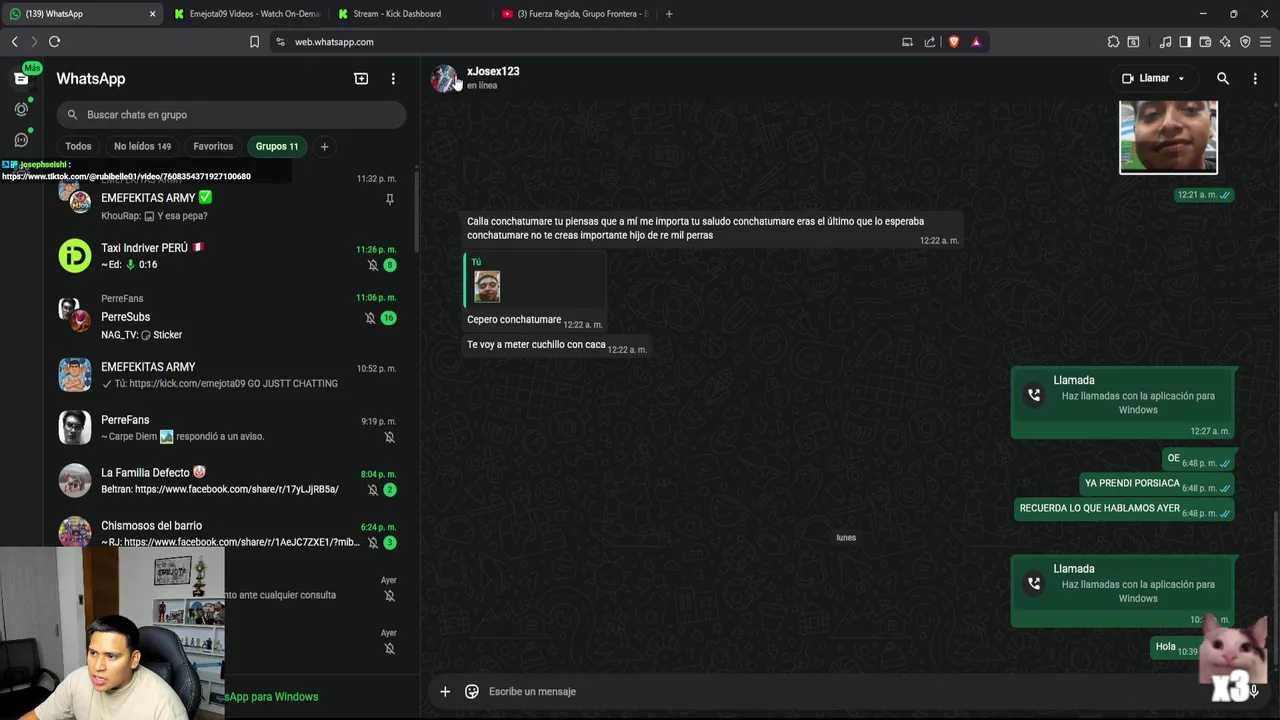Open the PerreSubs community chat
The image size is (1280, 720).
[x=231, y=316]
